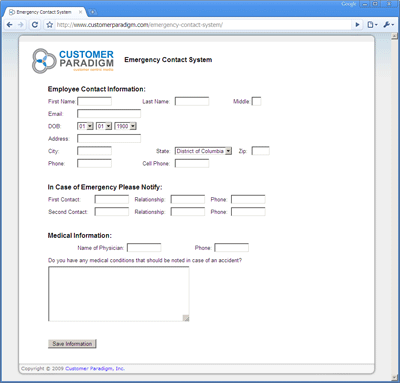Click the Copyright © 2009 footer text
The width and height of the screenshot is (400, 383).
pos(42,368)
